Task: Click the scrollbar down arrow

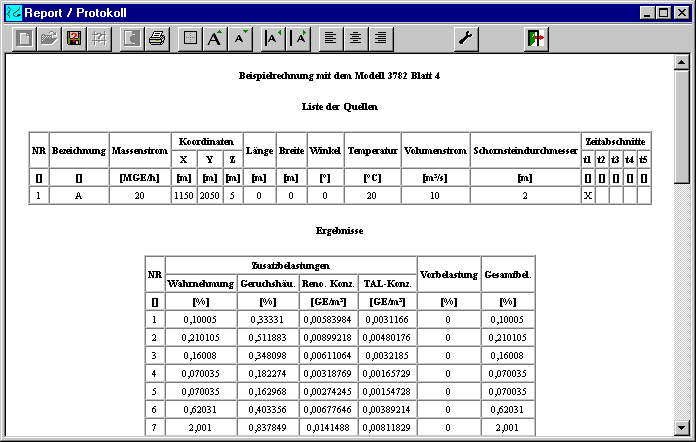Action: tap(681, 428)
